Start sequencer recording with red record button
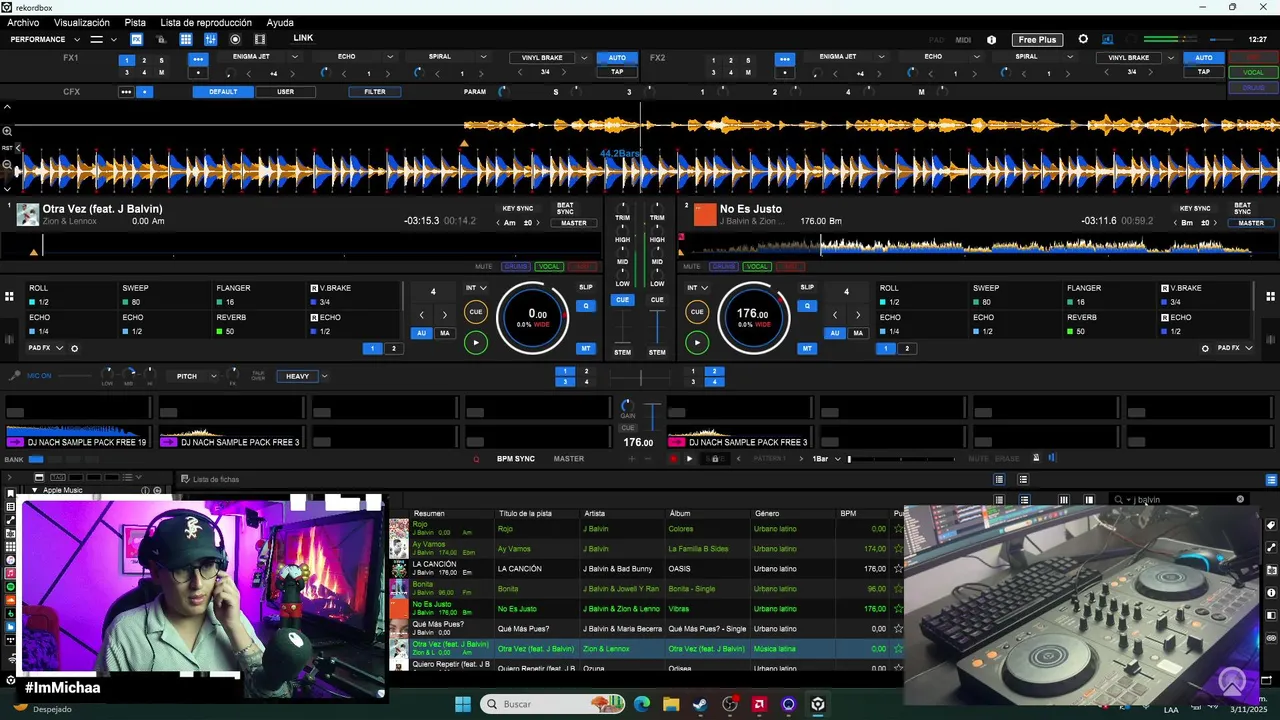 pyautogui.click(x=673, y=459)
